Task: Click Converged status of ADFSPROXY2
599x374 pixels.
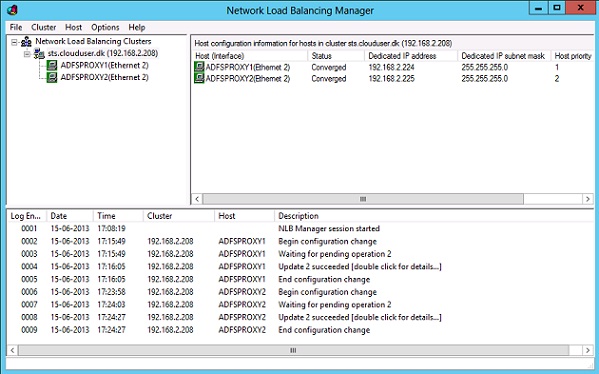Action: pos(329,79)
